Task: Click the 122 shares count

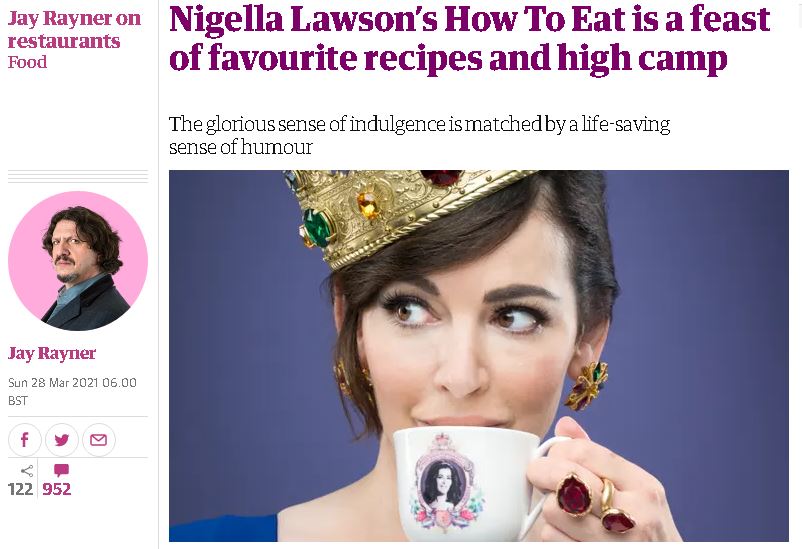Action: pos(20,489)
